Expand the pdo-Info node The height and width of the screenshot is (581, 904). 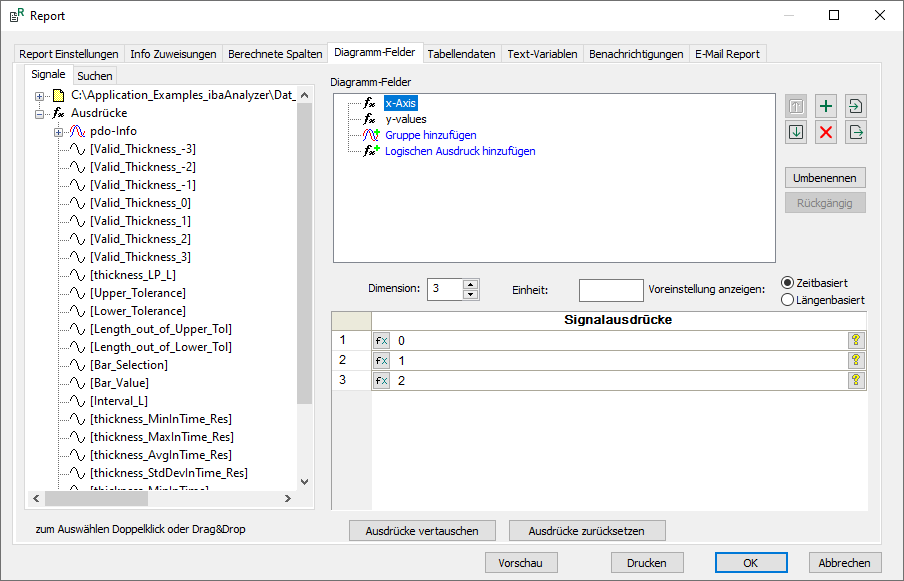pyautogui.click(x=58, y=132)
